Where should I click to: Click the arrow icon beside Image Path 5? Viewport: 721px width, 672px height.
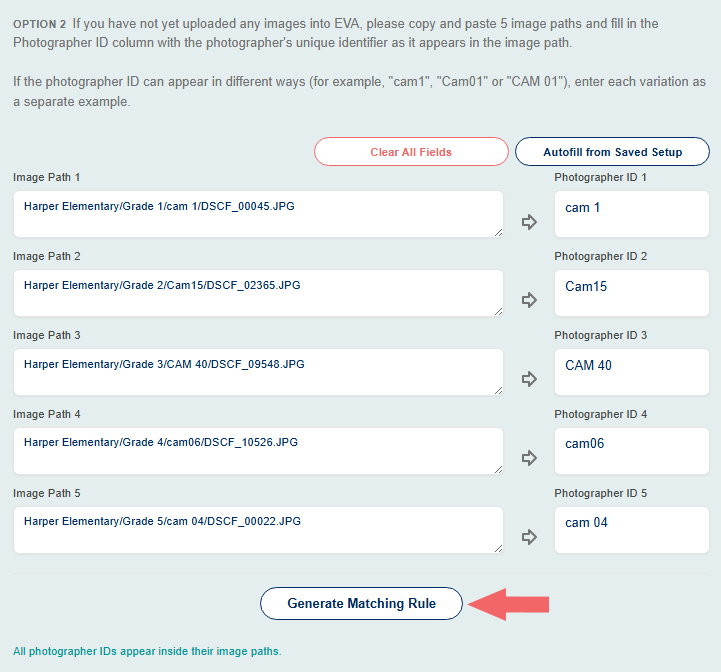529,537
